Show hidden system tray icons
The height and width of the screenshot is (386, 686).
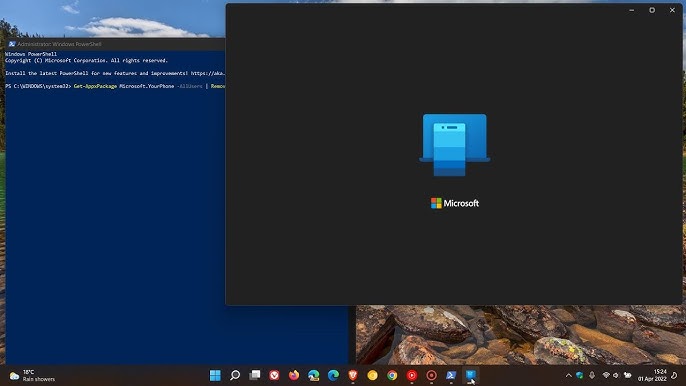point(568,375)
